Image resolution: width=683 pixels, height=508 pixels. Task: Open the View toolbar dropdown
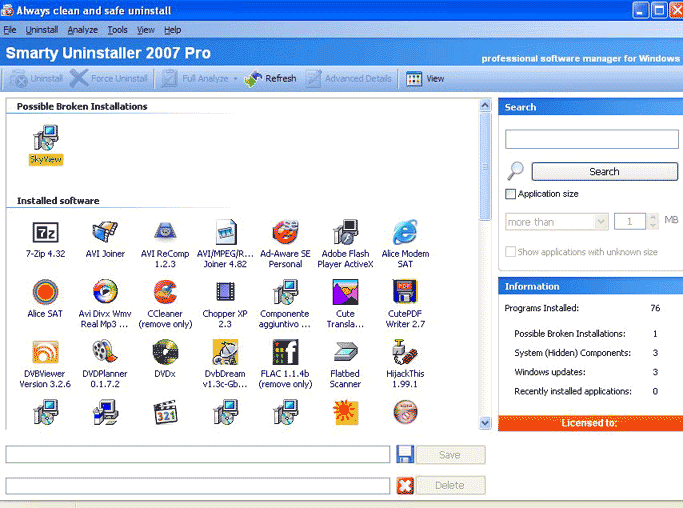[425, 78]
